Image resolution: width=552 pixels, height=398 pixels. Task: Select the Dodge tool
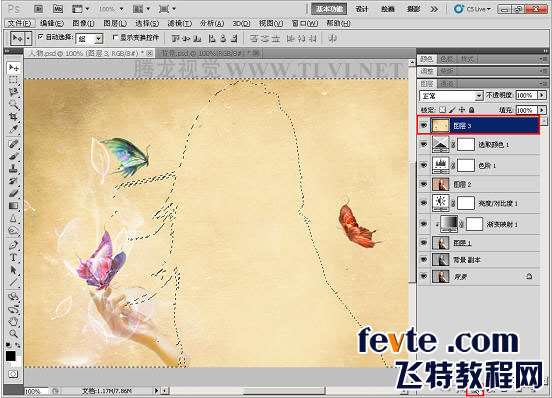click(13, 231)
